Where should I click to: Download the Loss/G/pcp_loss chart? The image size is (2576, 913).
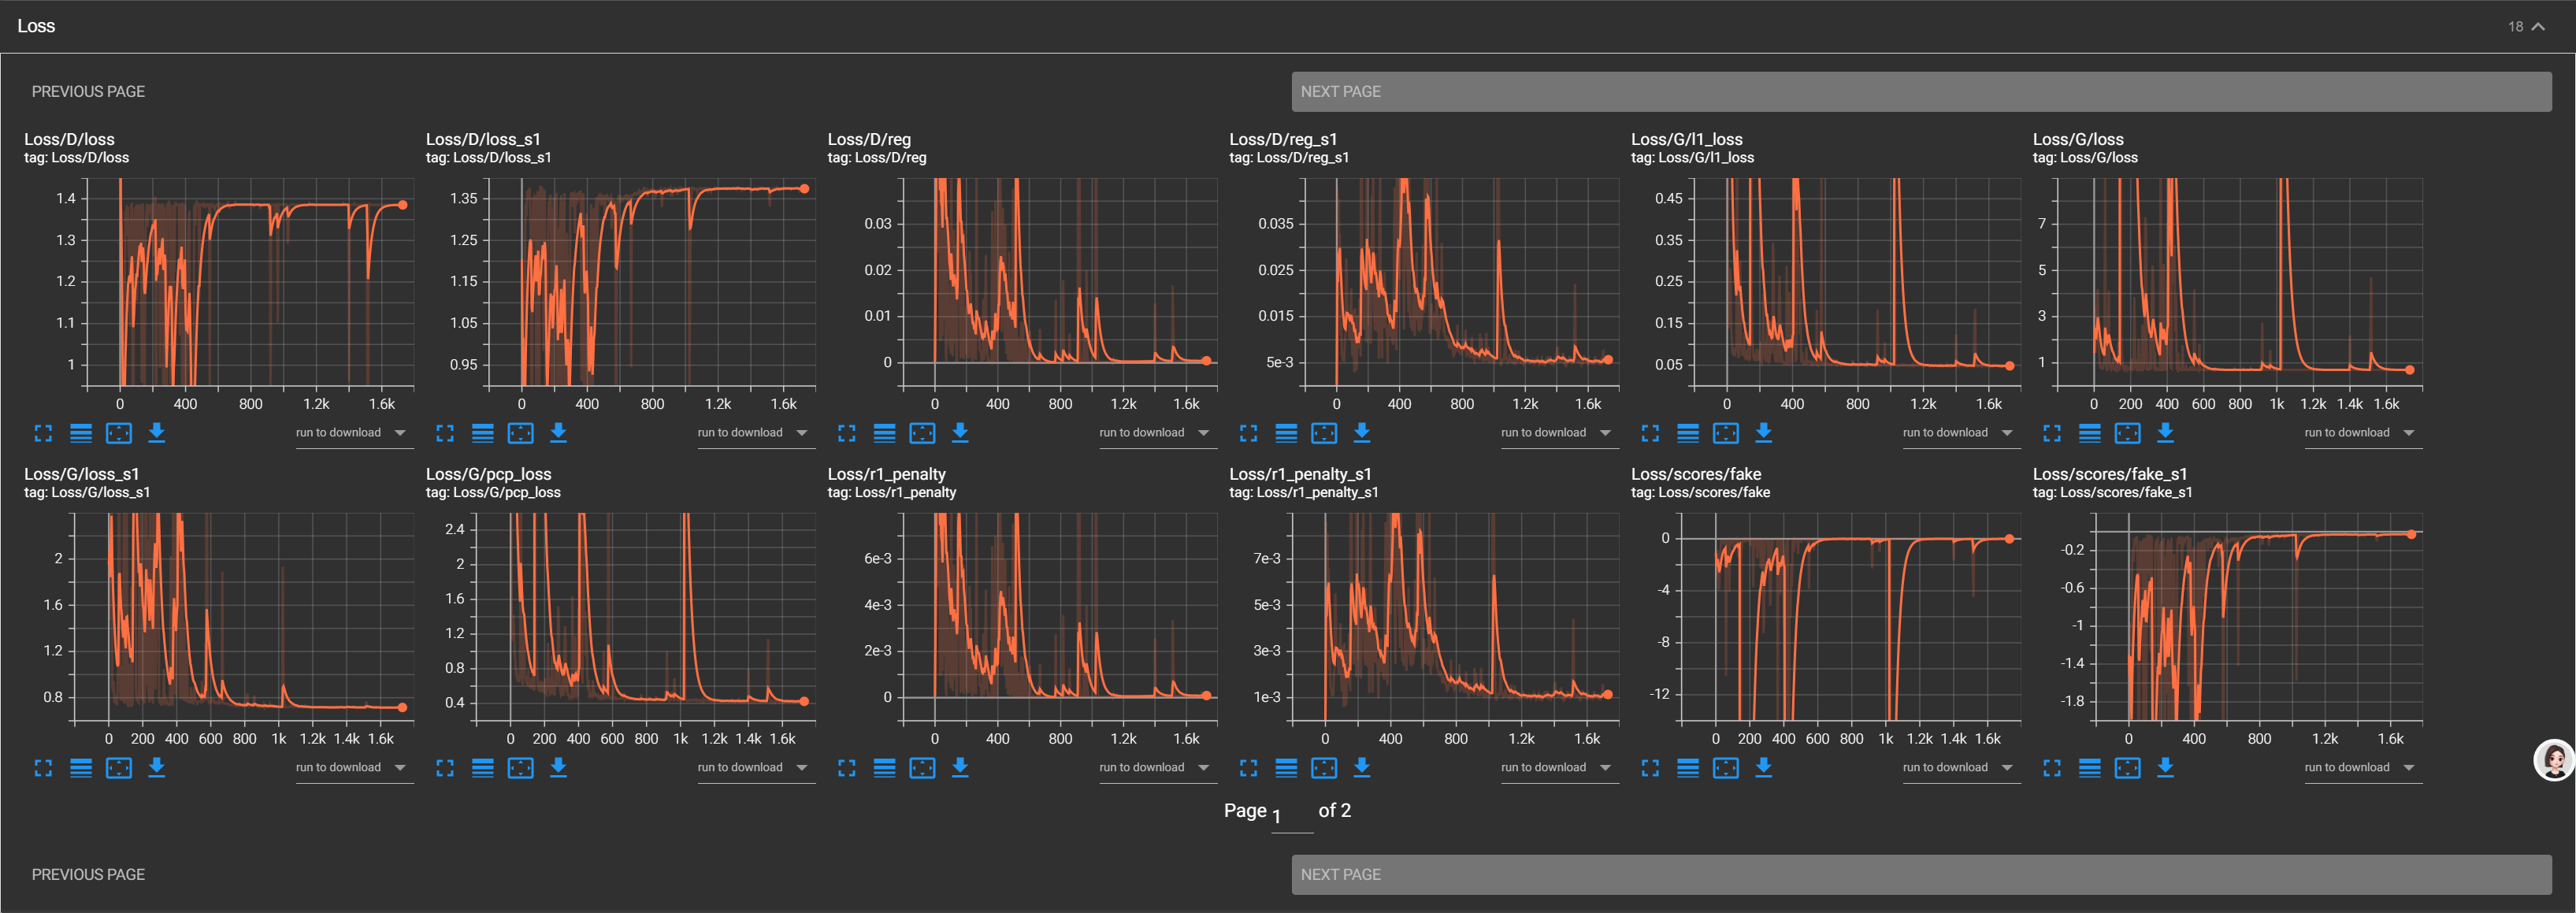559,768
